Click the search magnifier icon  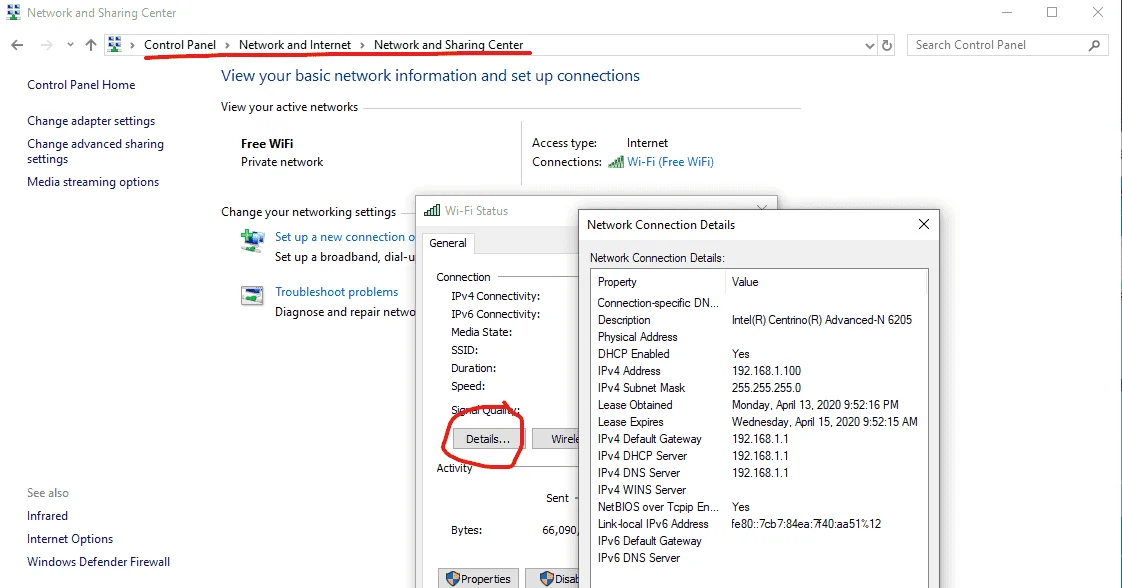pos(1094,45)
